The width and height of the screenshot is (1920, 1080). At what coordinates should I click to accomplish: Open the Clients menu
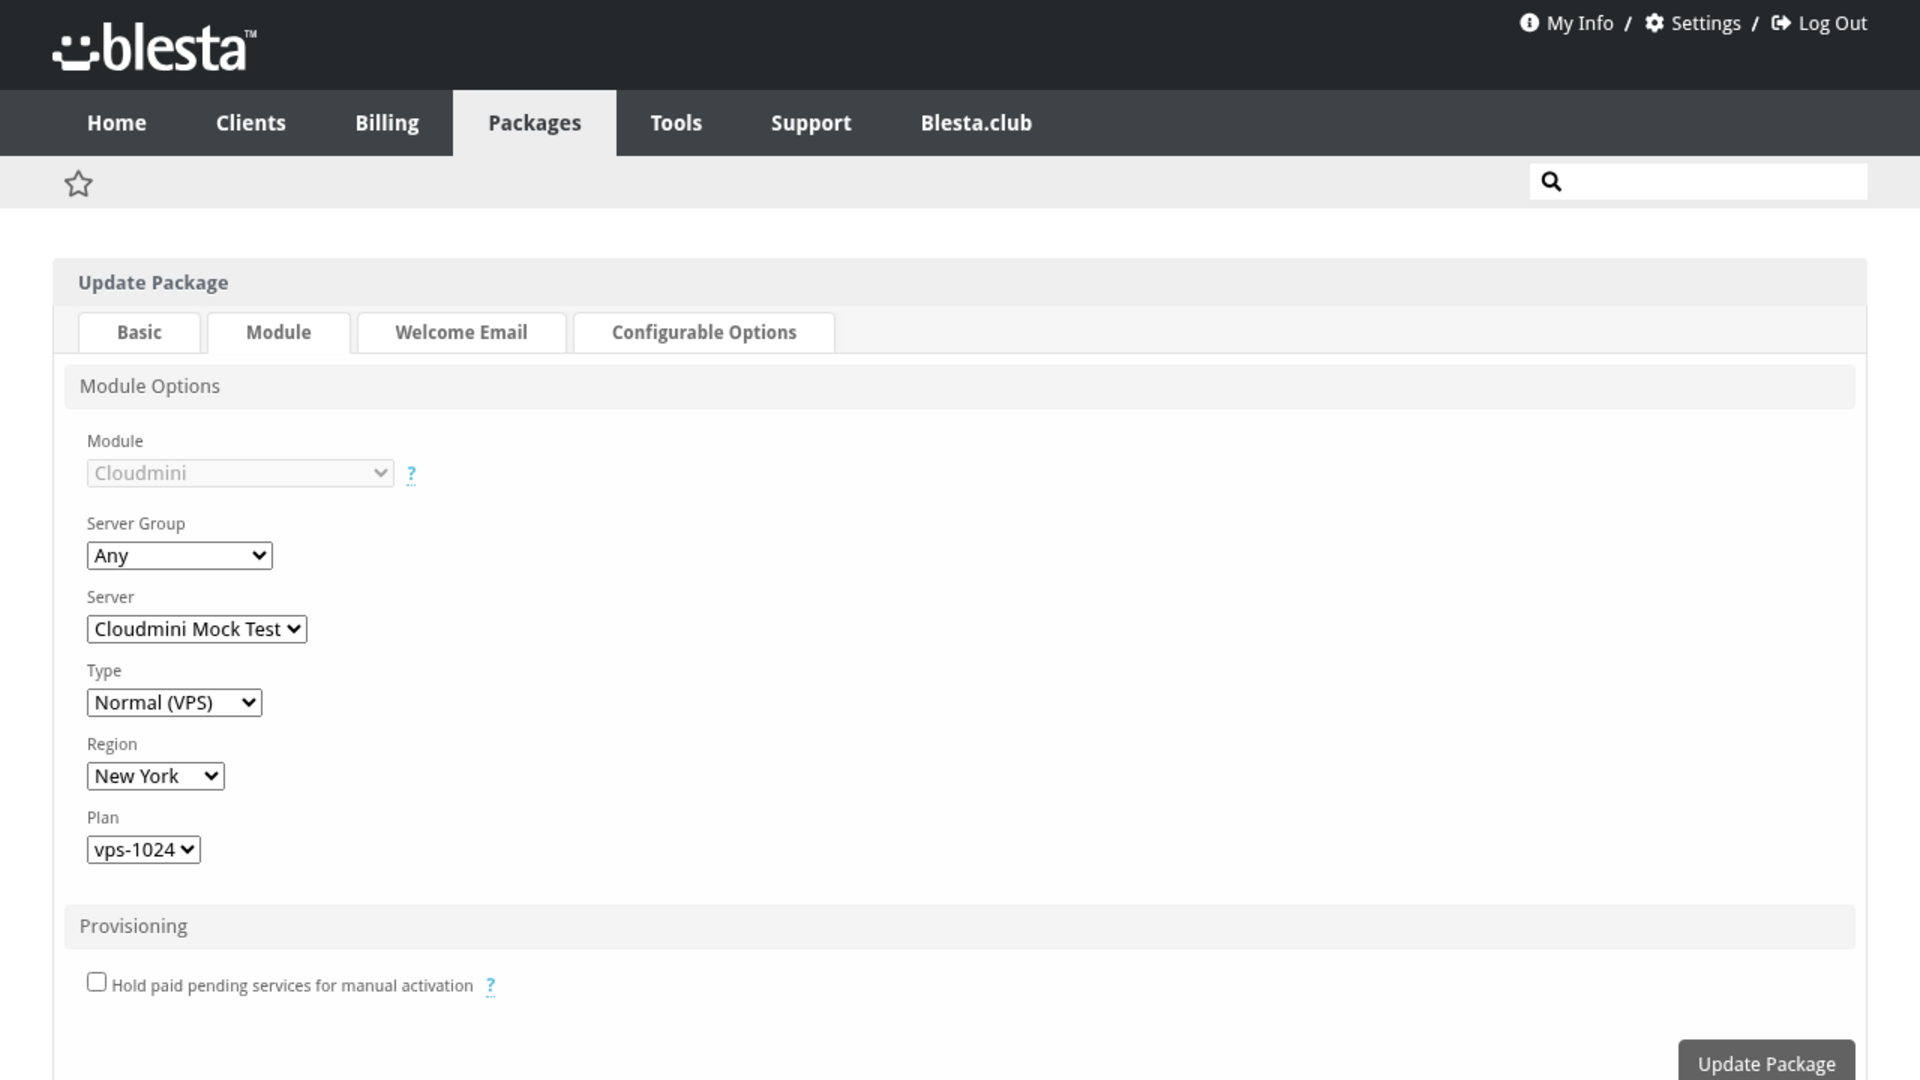[251, 123]
